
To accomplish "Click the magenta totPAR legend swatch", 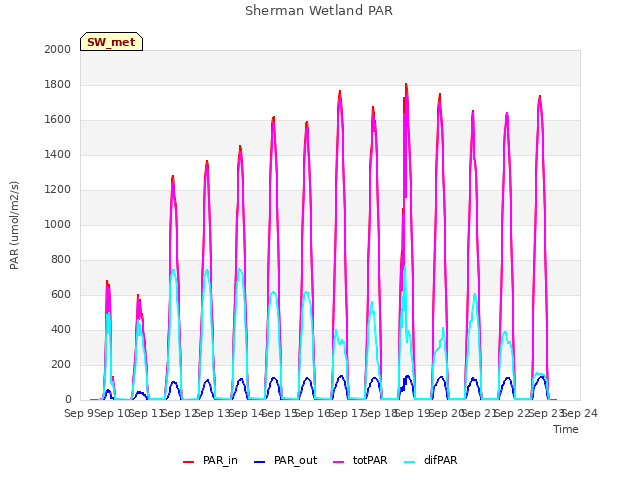I will (339, 462).
